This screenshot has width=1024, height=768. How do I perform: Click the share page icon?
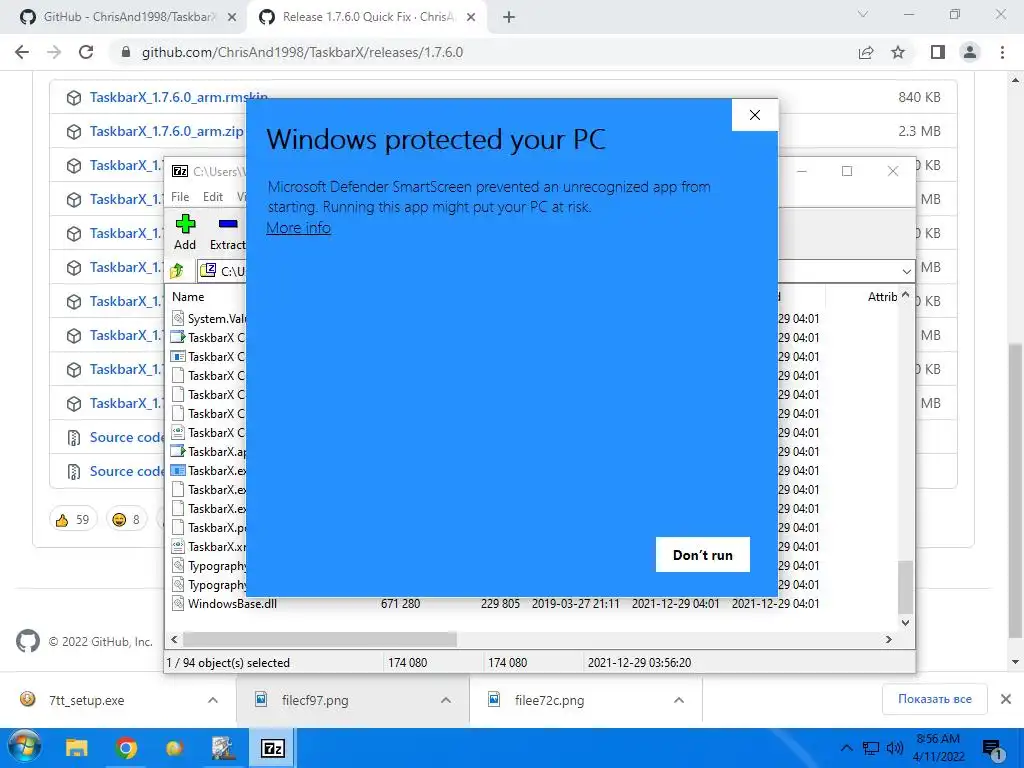click(866, 52)
